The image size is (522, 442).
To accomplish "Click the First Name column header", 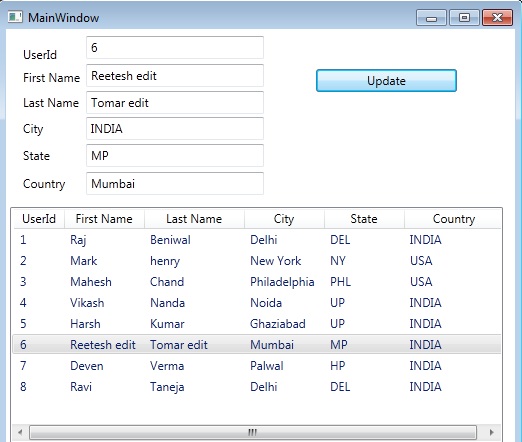I will (104, 219).
